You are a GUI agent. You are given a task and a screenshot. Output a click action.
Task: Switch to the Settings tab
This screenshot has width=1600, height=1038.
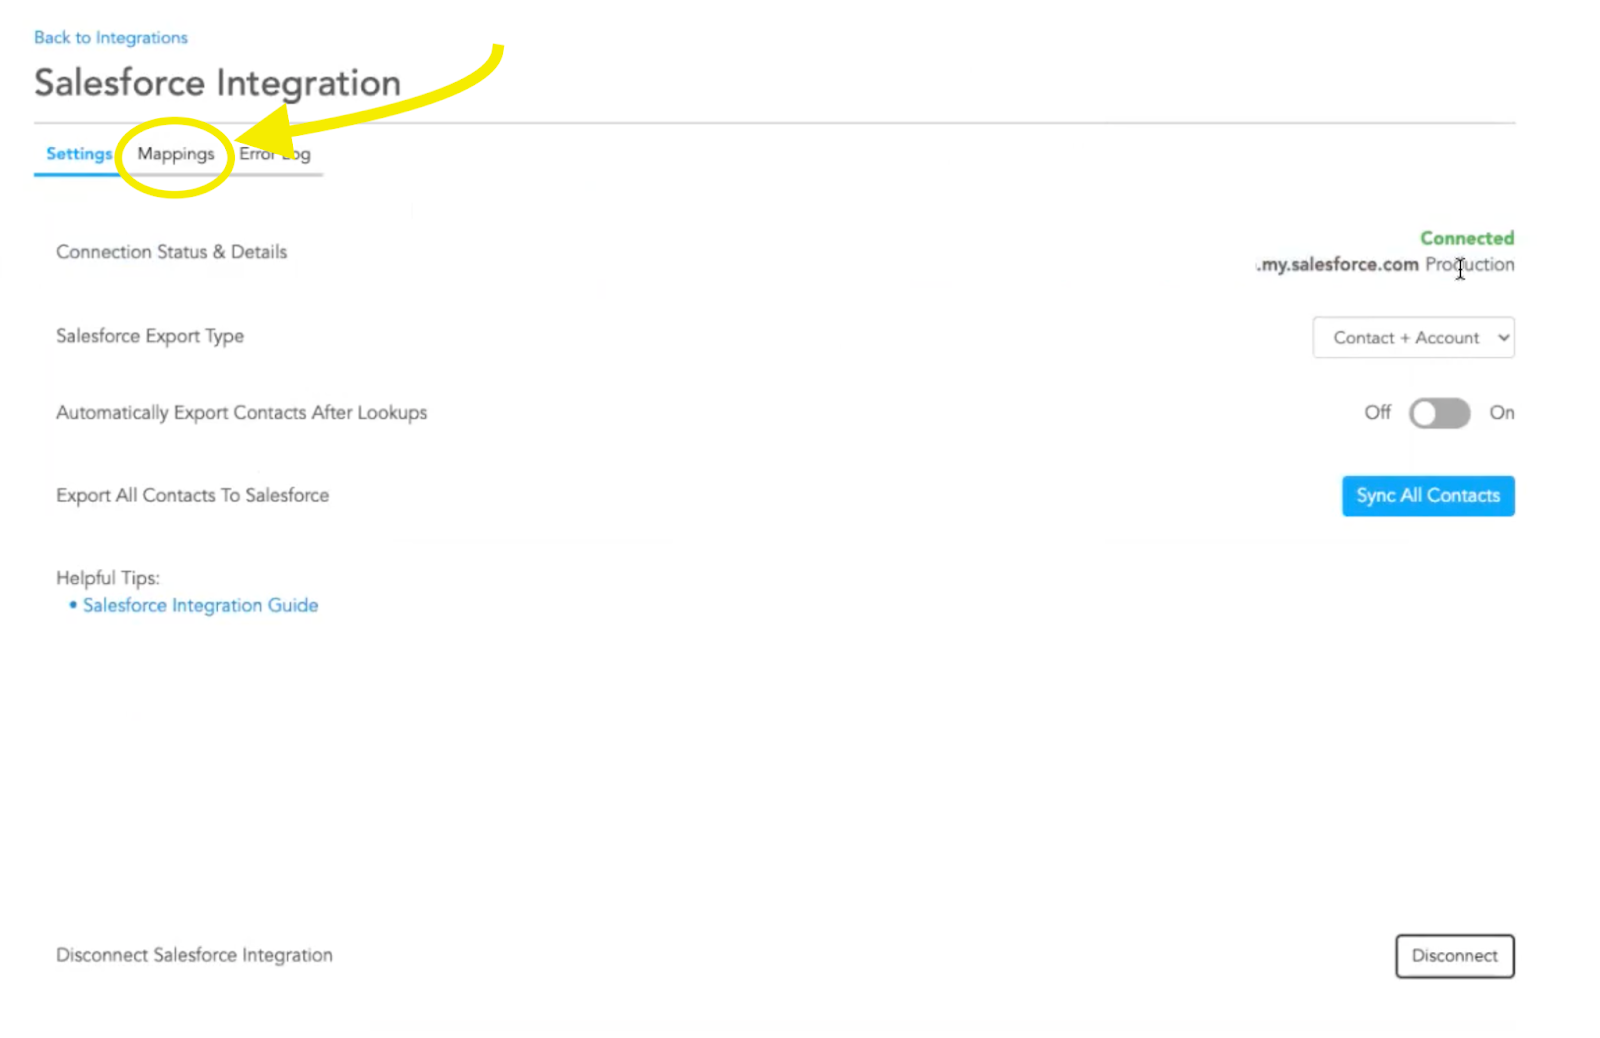pyautogui.click(x=79, y=154)
